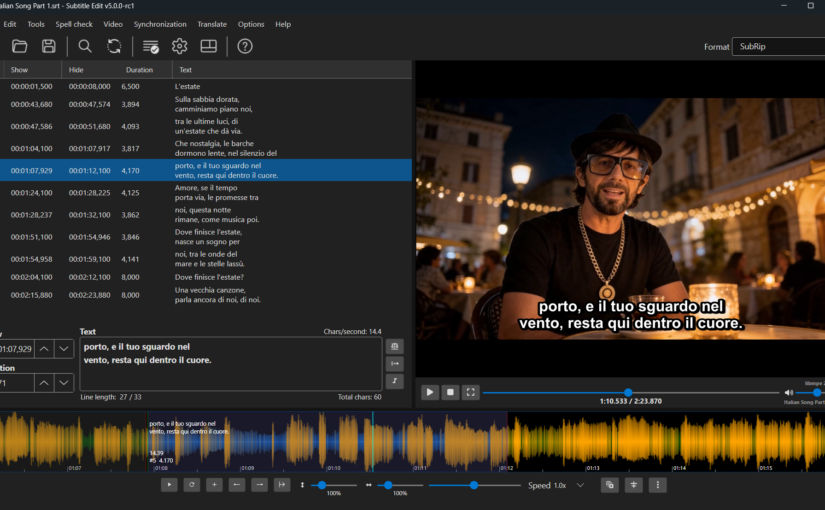The width and height of the screenshot is (825, 510).
Task: Open the Translate menu
Action: pyautogui.click(x=212, y=24)
